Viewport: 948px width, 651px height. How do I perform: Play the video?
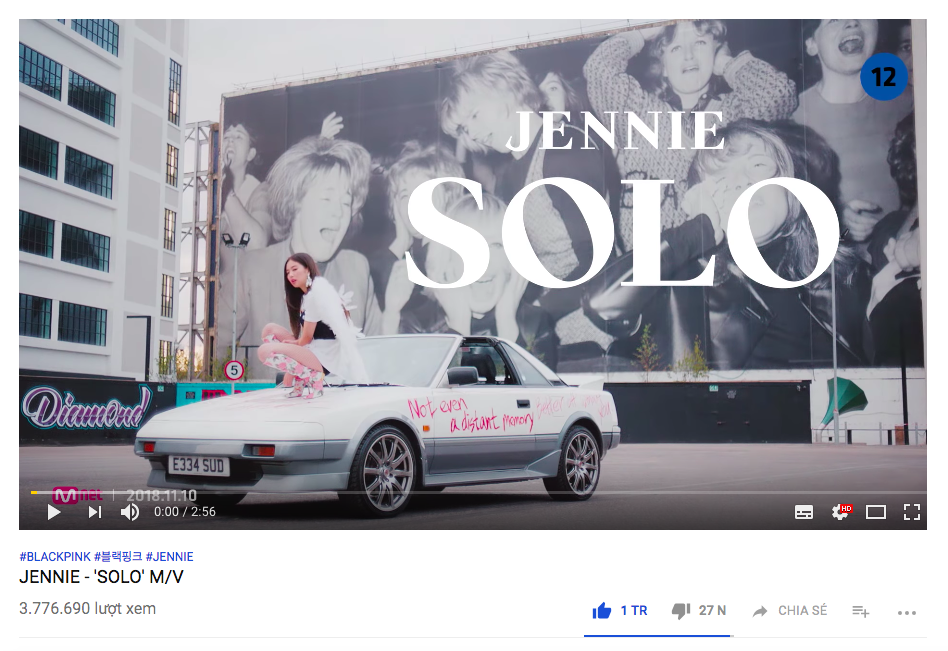(54, 513)
